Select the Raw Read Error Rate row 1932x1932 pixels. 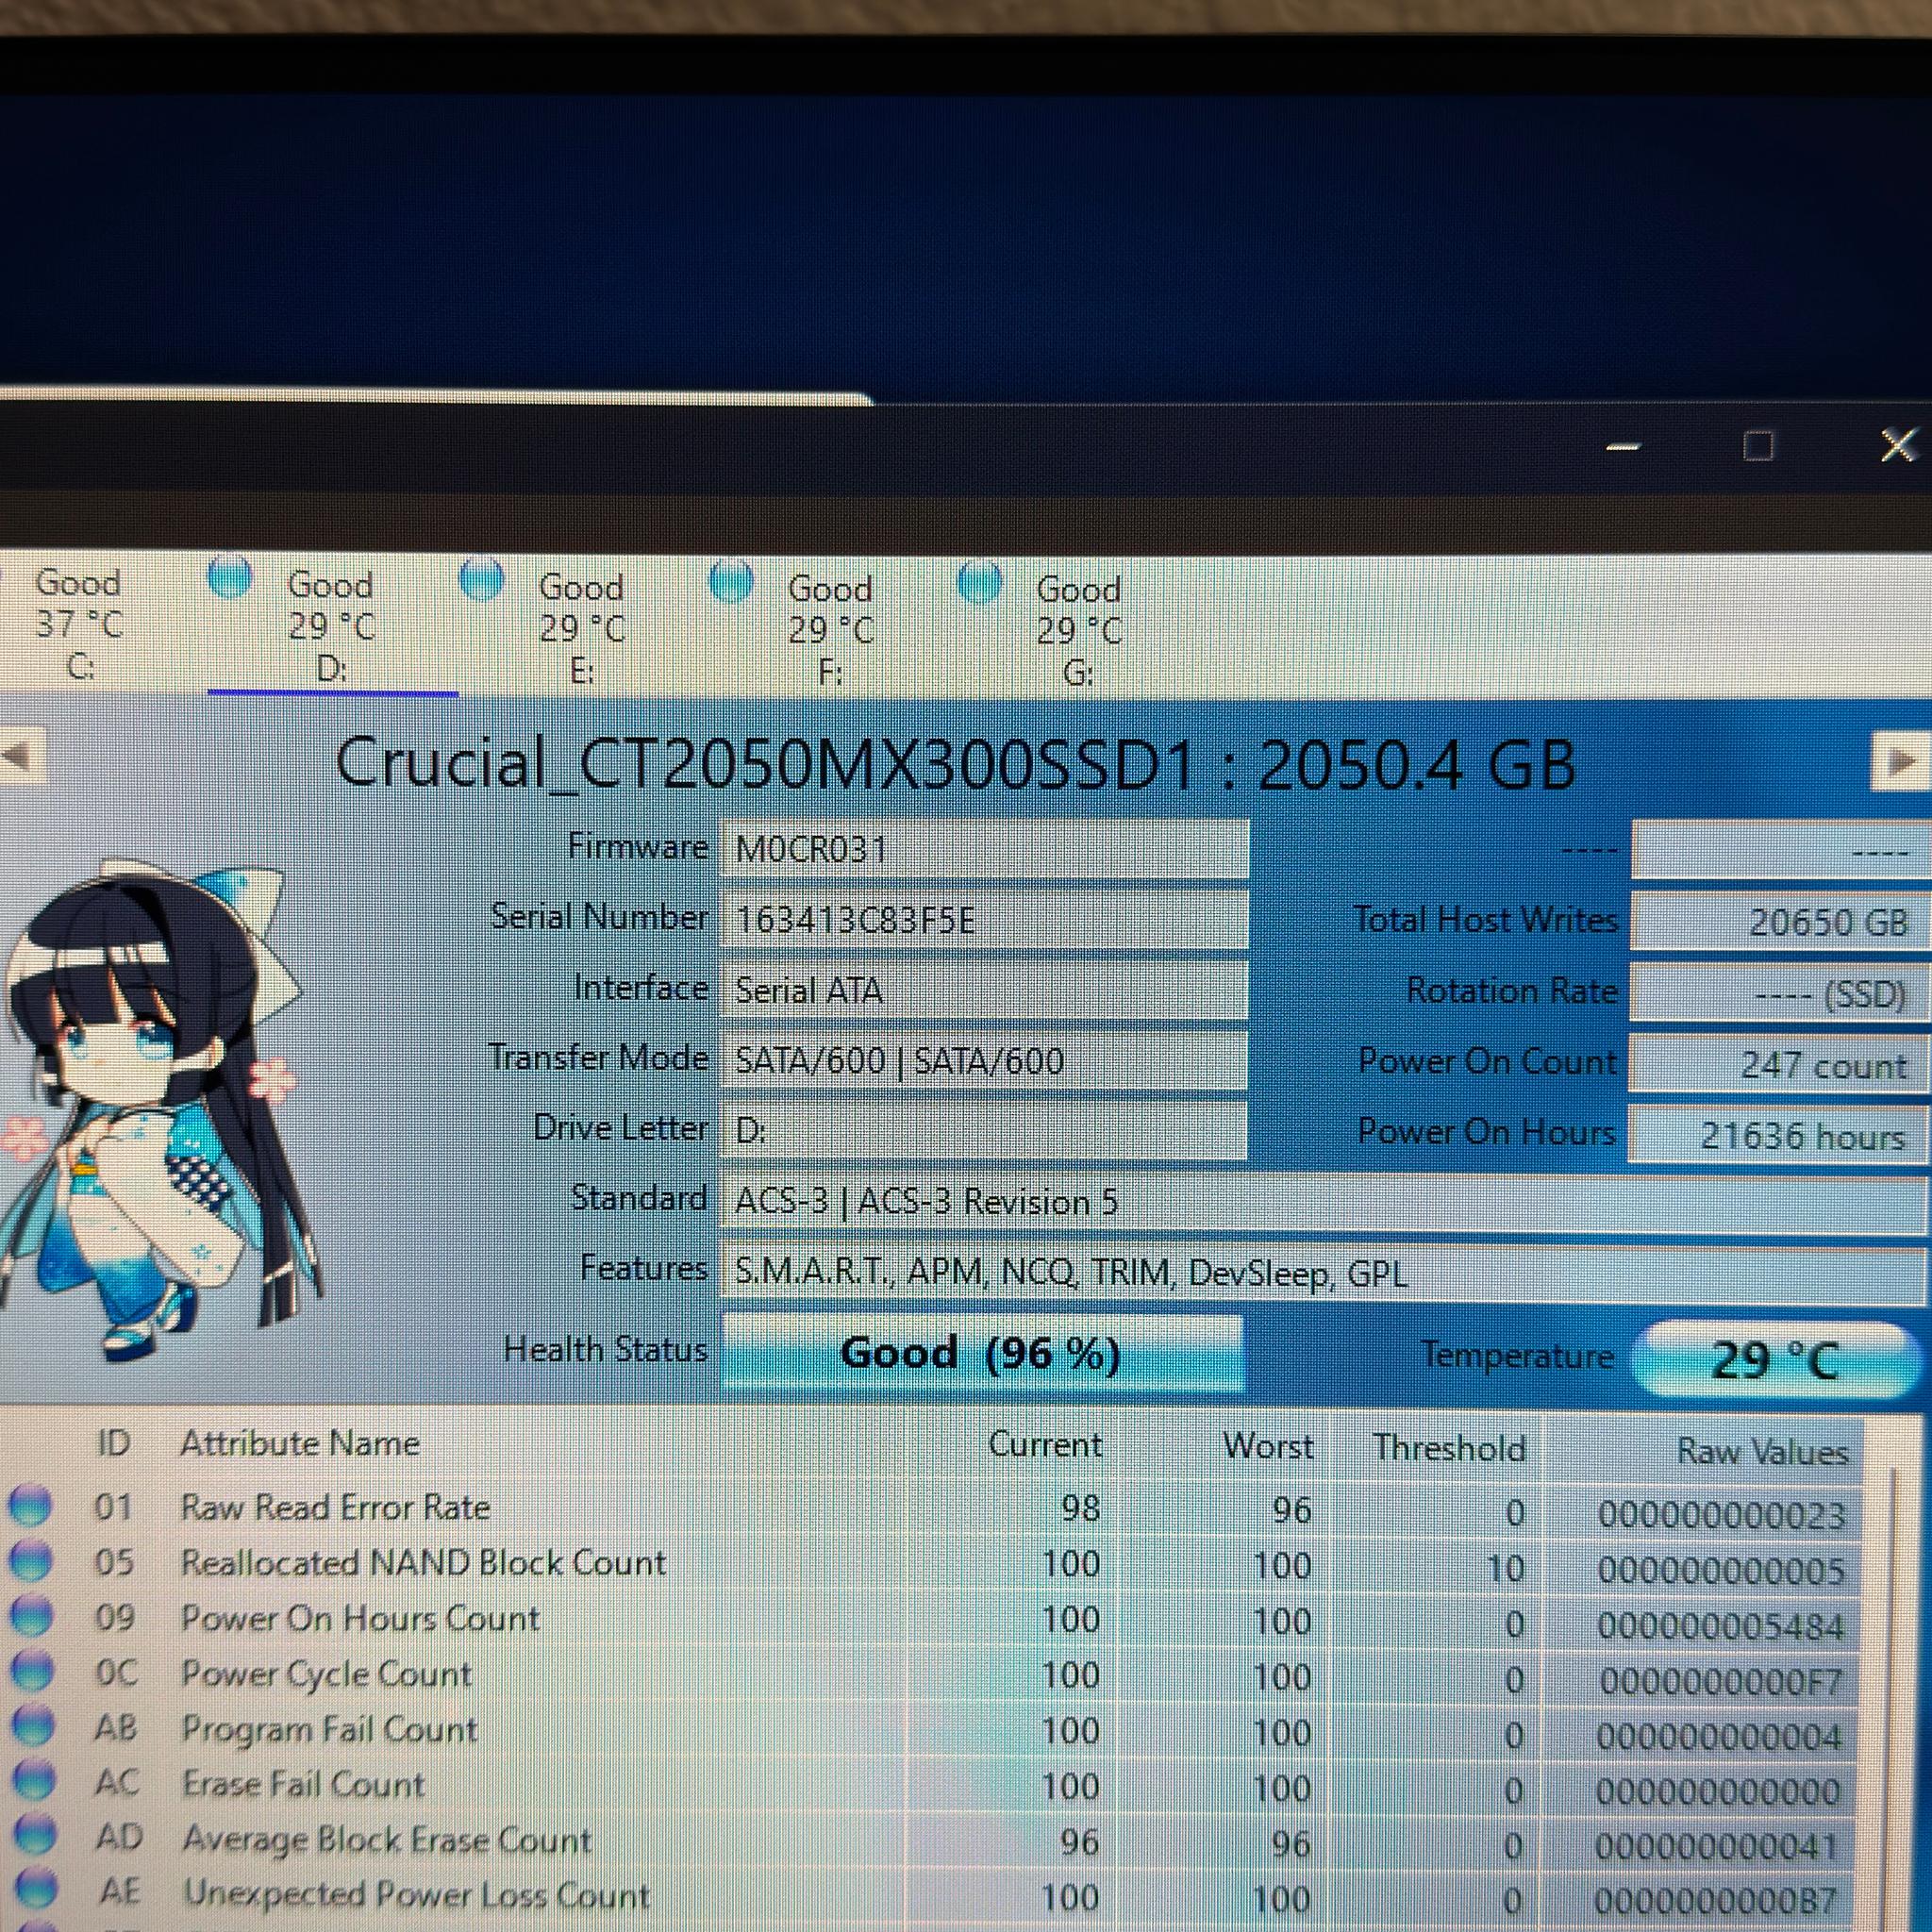(x=930, y=1509)
